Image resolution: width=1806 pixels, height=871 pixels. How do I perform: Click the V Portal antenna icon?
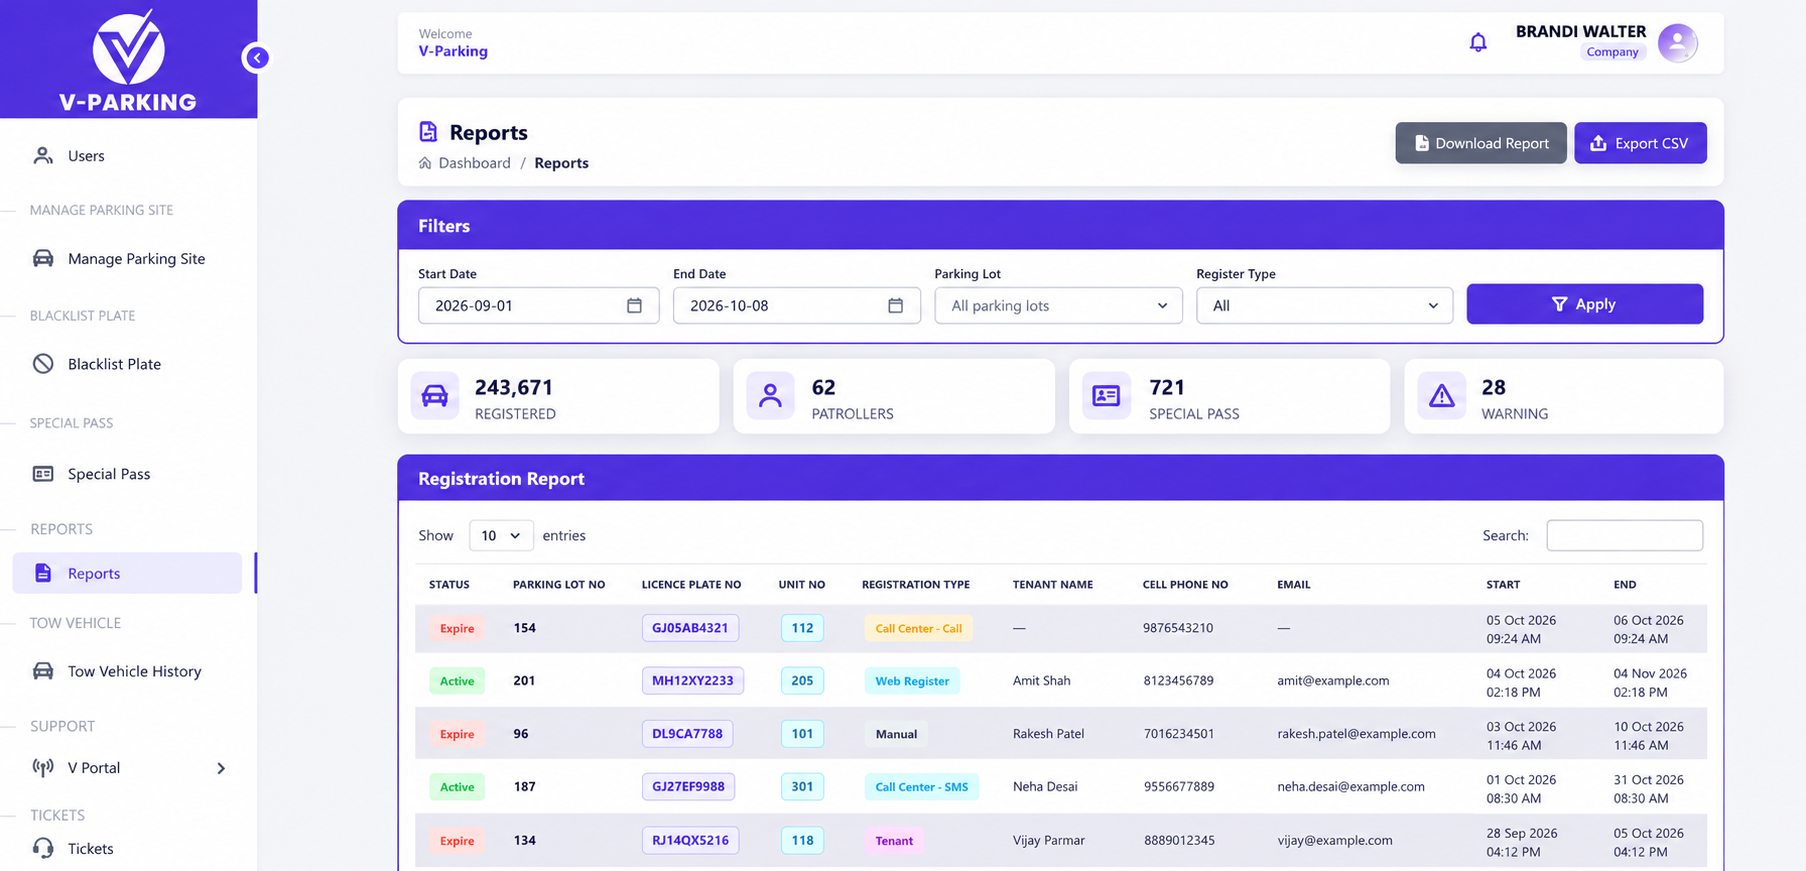click(x=43, y=767)
